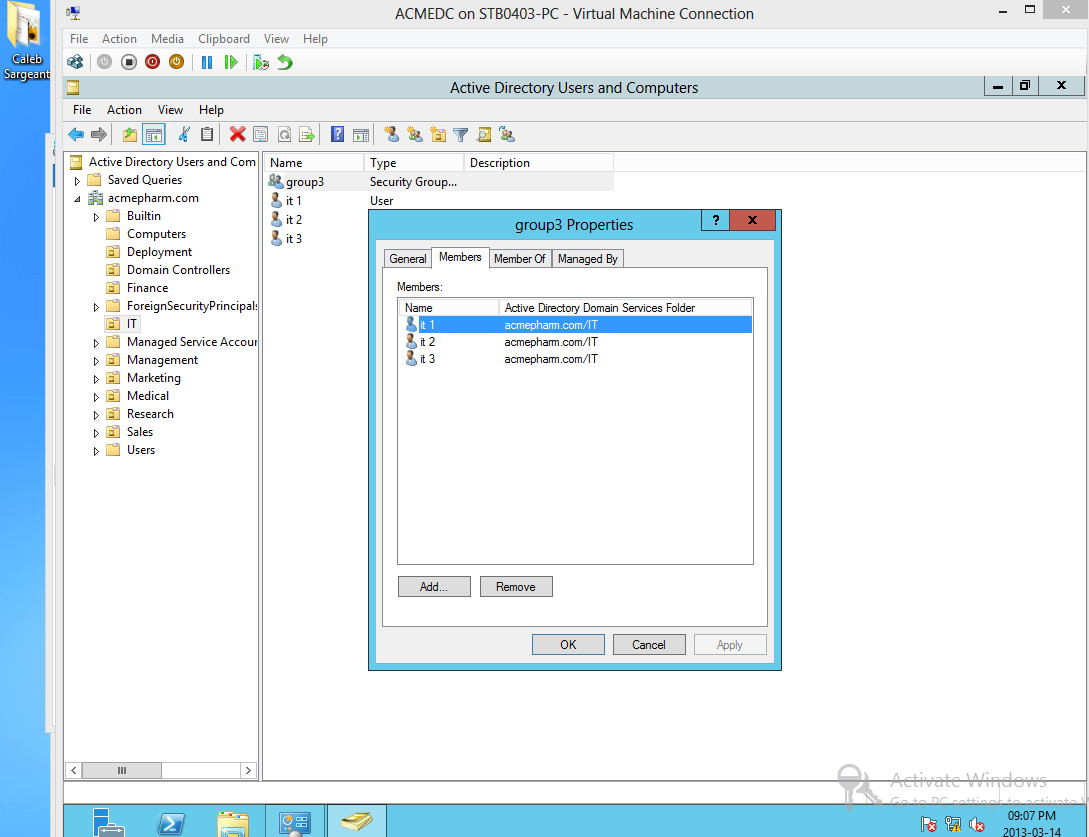Click the Export list icon

coord(307,134)
